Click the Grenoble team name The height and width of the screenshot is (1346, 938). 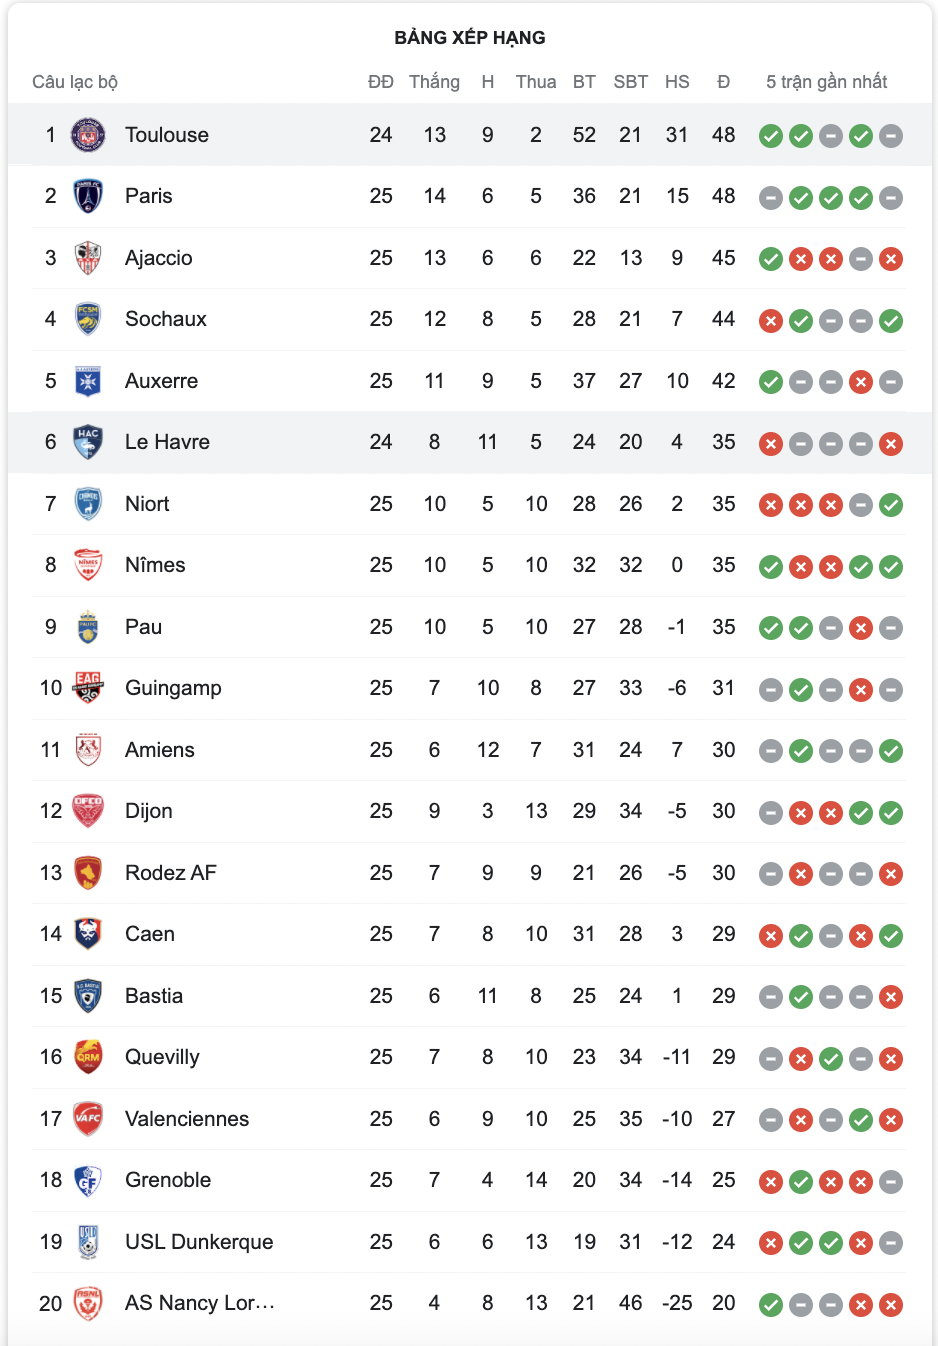[x=168, y=1180]
